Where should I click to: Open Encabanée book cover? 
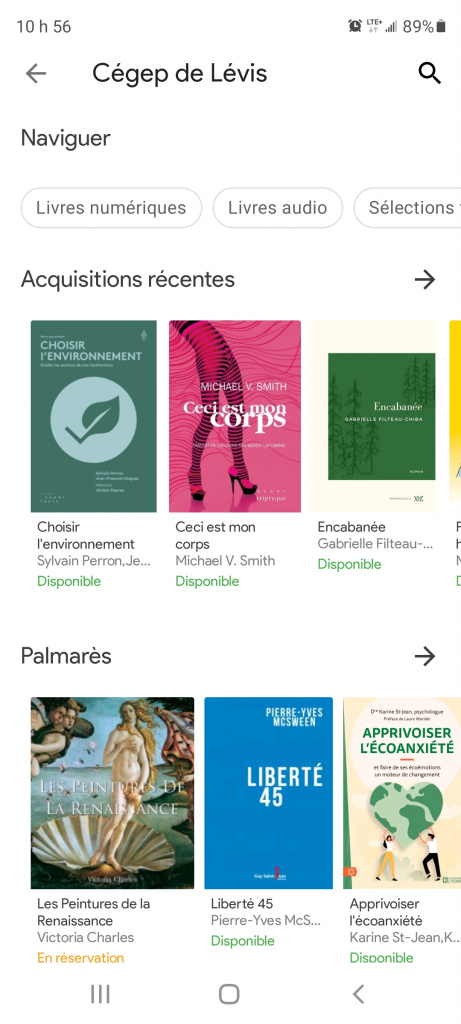[374, 416]
